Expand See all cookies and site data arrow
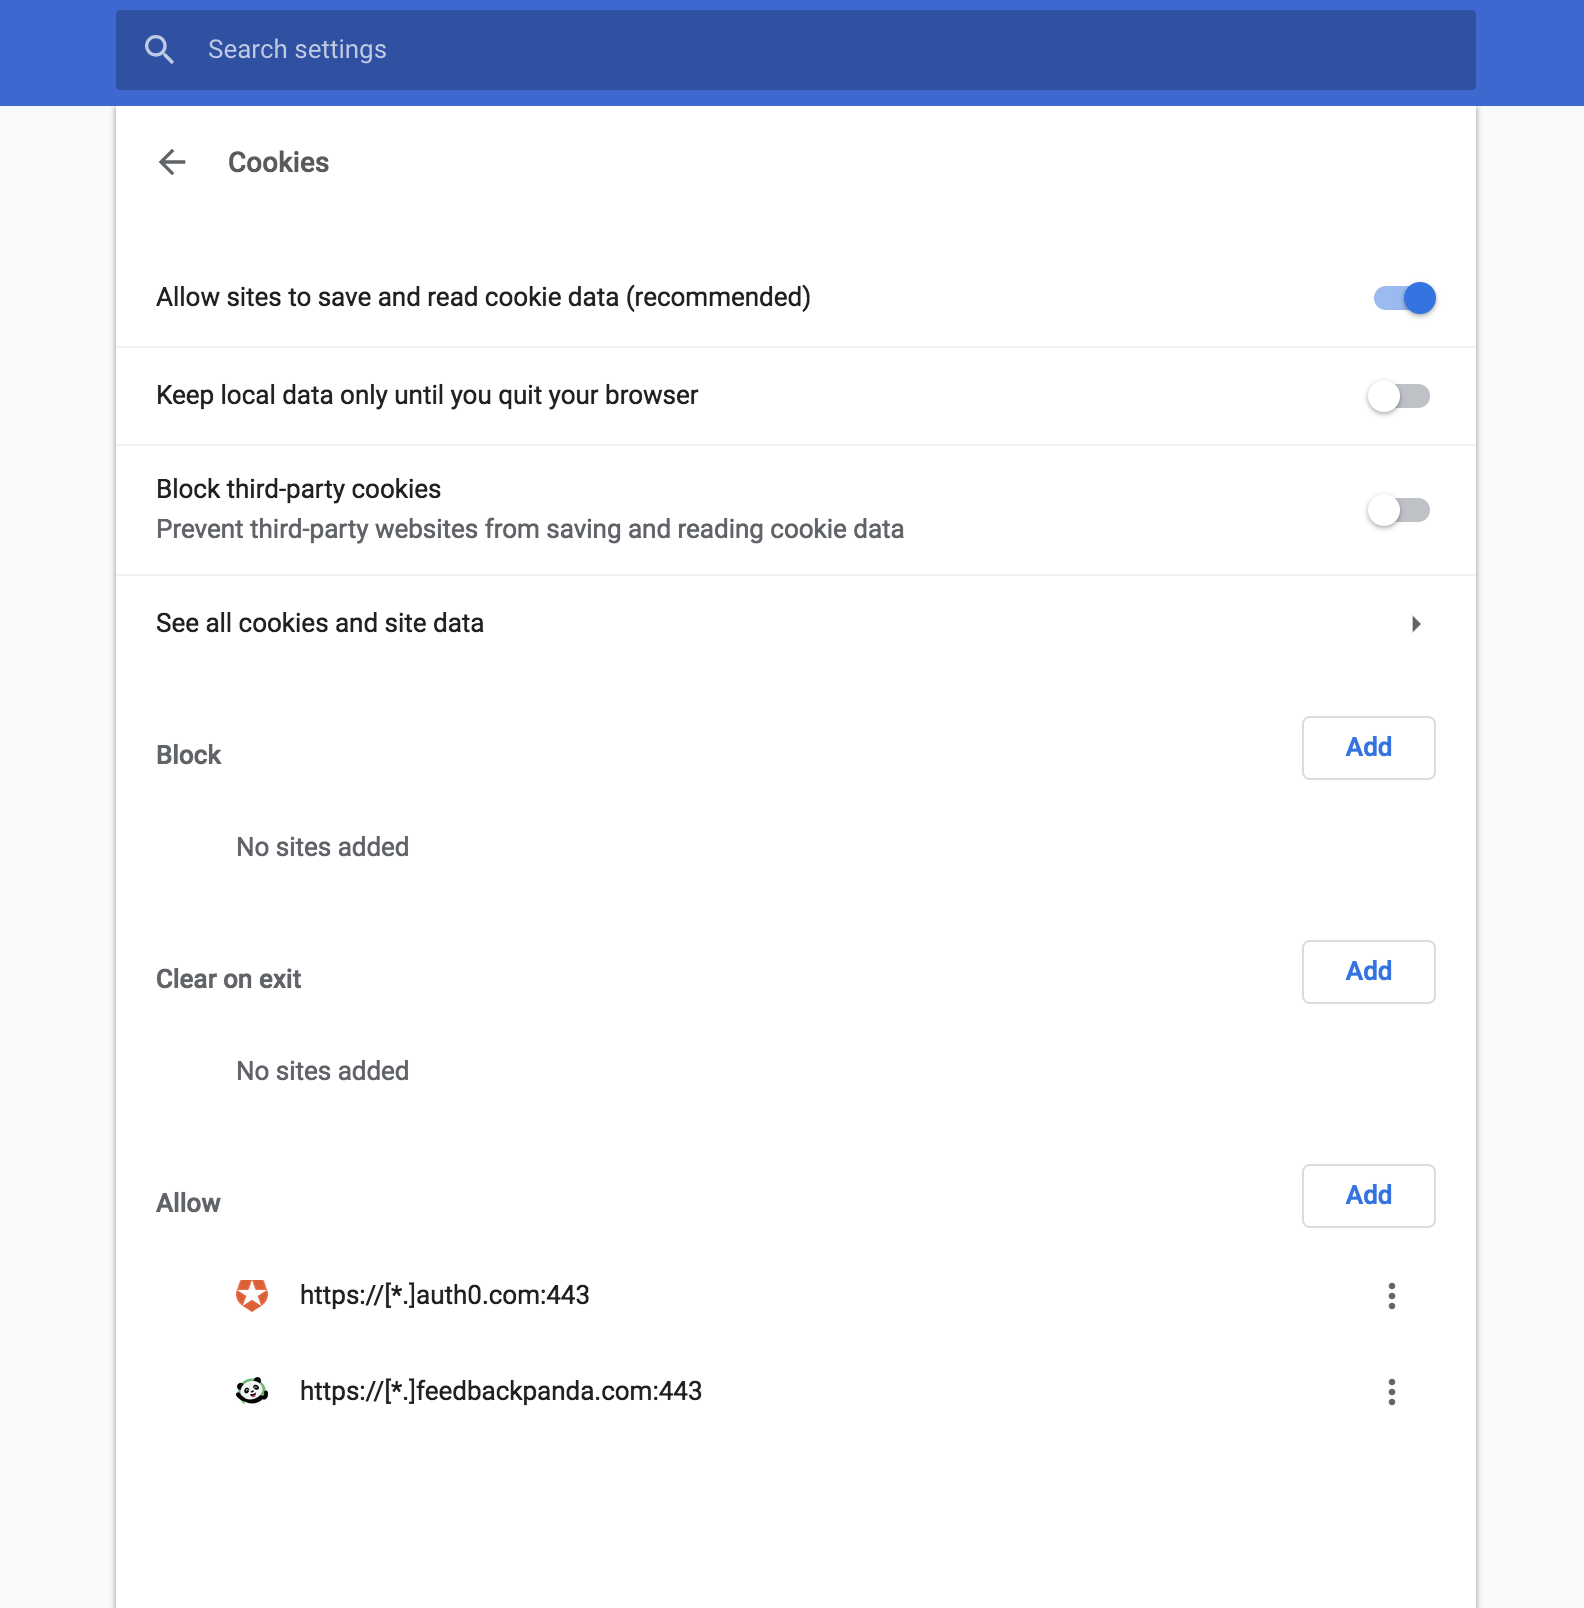The width and height of the screenshot is (1584, 1608). click(1416, 624)
